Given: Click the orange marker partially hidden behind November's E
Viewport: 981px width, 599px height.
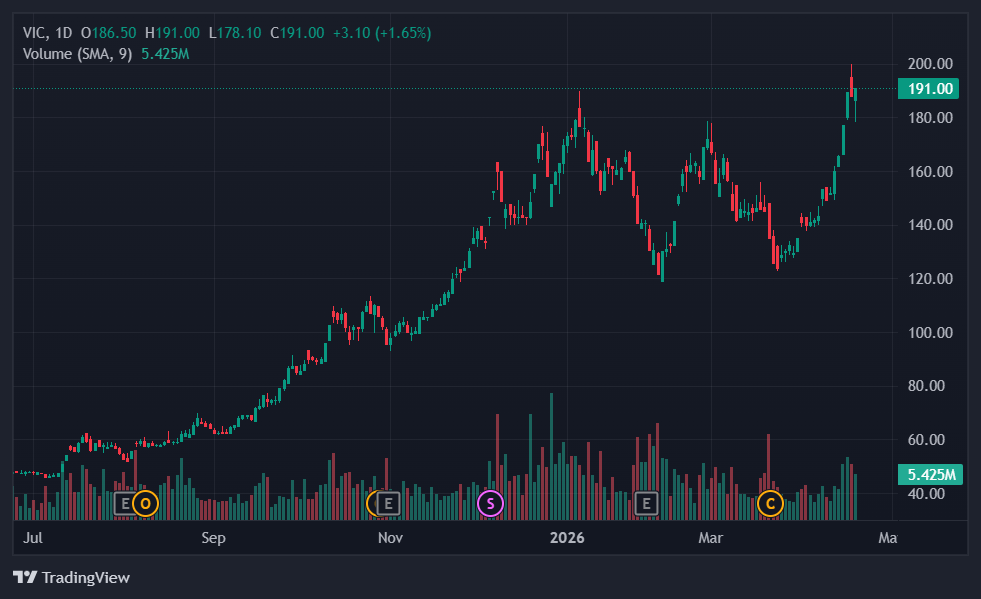Looking at the screenshot, I should tap(374, 503).
